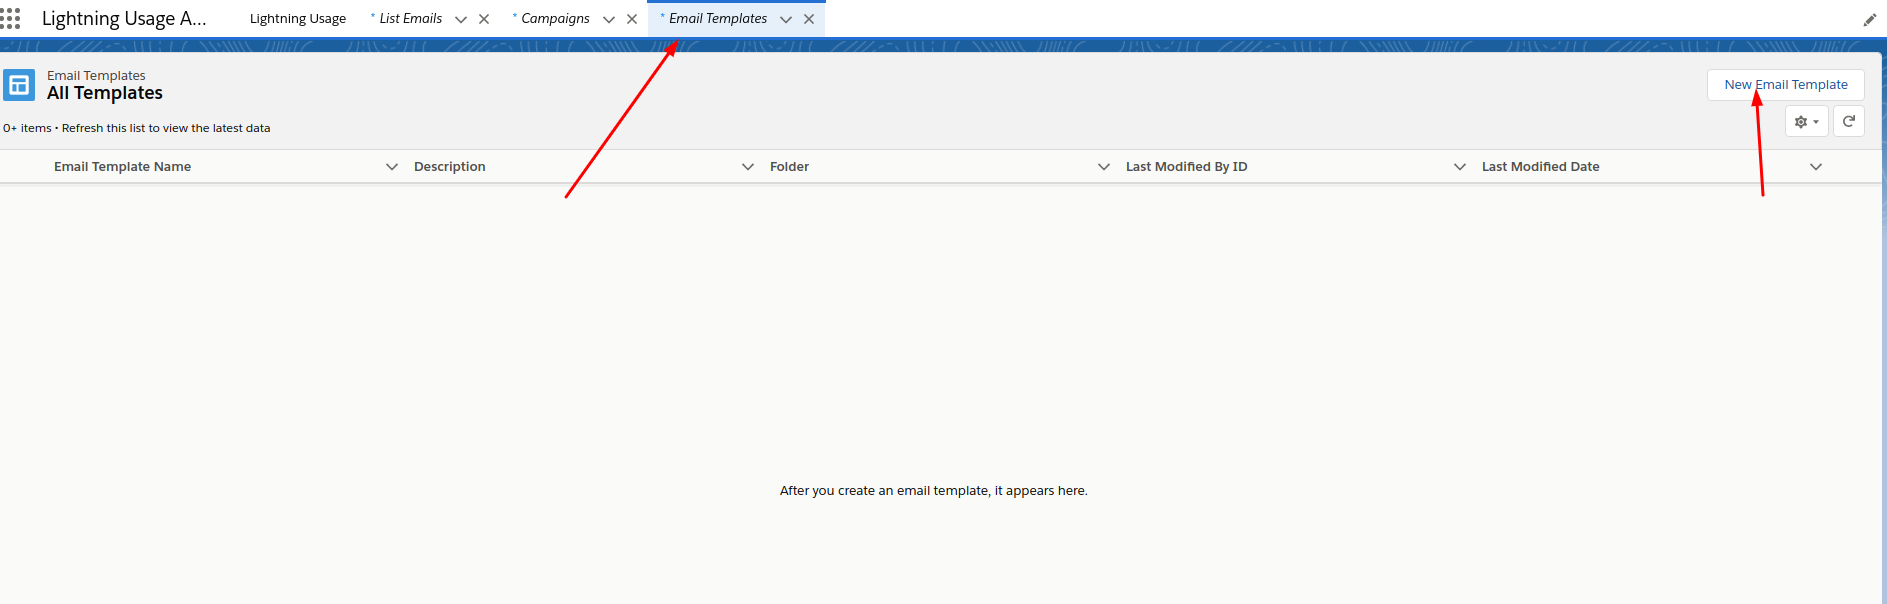Expand the List Emails tab dropdown chevron
The height and width of the screenshot is (604, 1887).
click(x=461, y=19)
